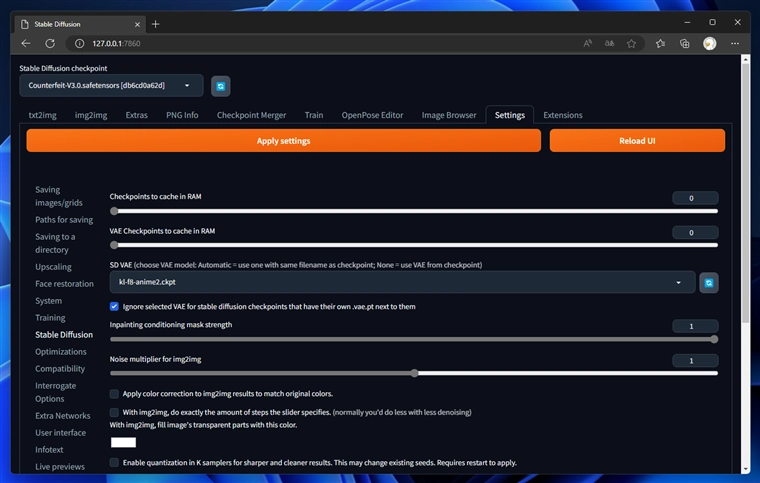Open Infotext settings section
The width and height of the screenshot is (760, 483).
(49, 449)
